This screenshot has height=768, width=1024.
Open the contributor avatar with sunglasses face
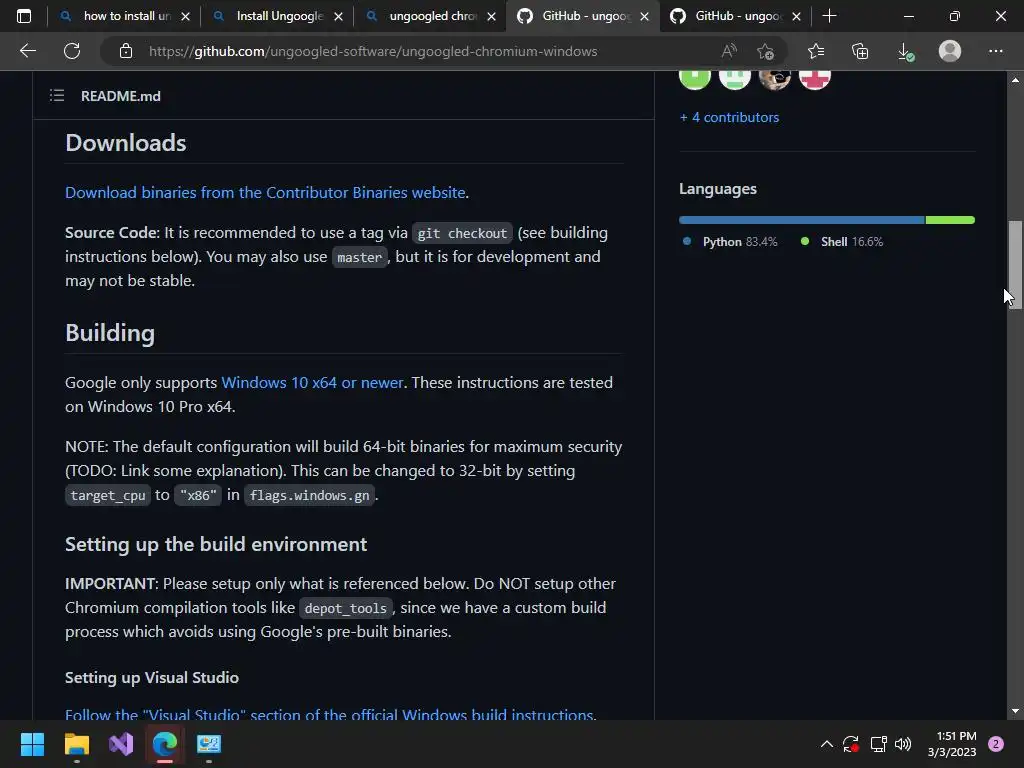(x=775, y=78)
